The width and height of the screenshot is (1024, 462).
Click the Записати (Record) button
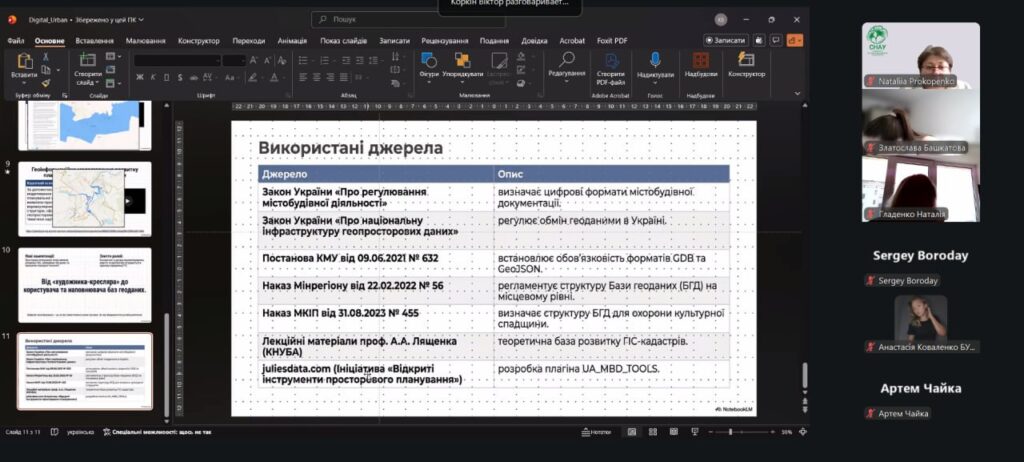tap(725, 40)
